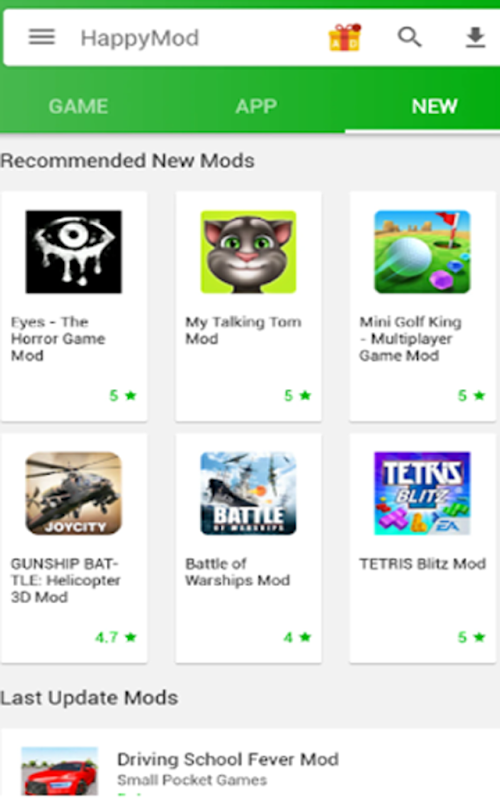Switch to the GAME tab
This screenshot has width=500, height=800.
pos(79,107)
